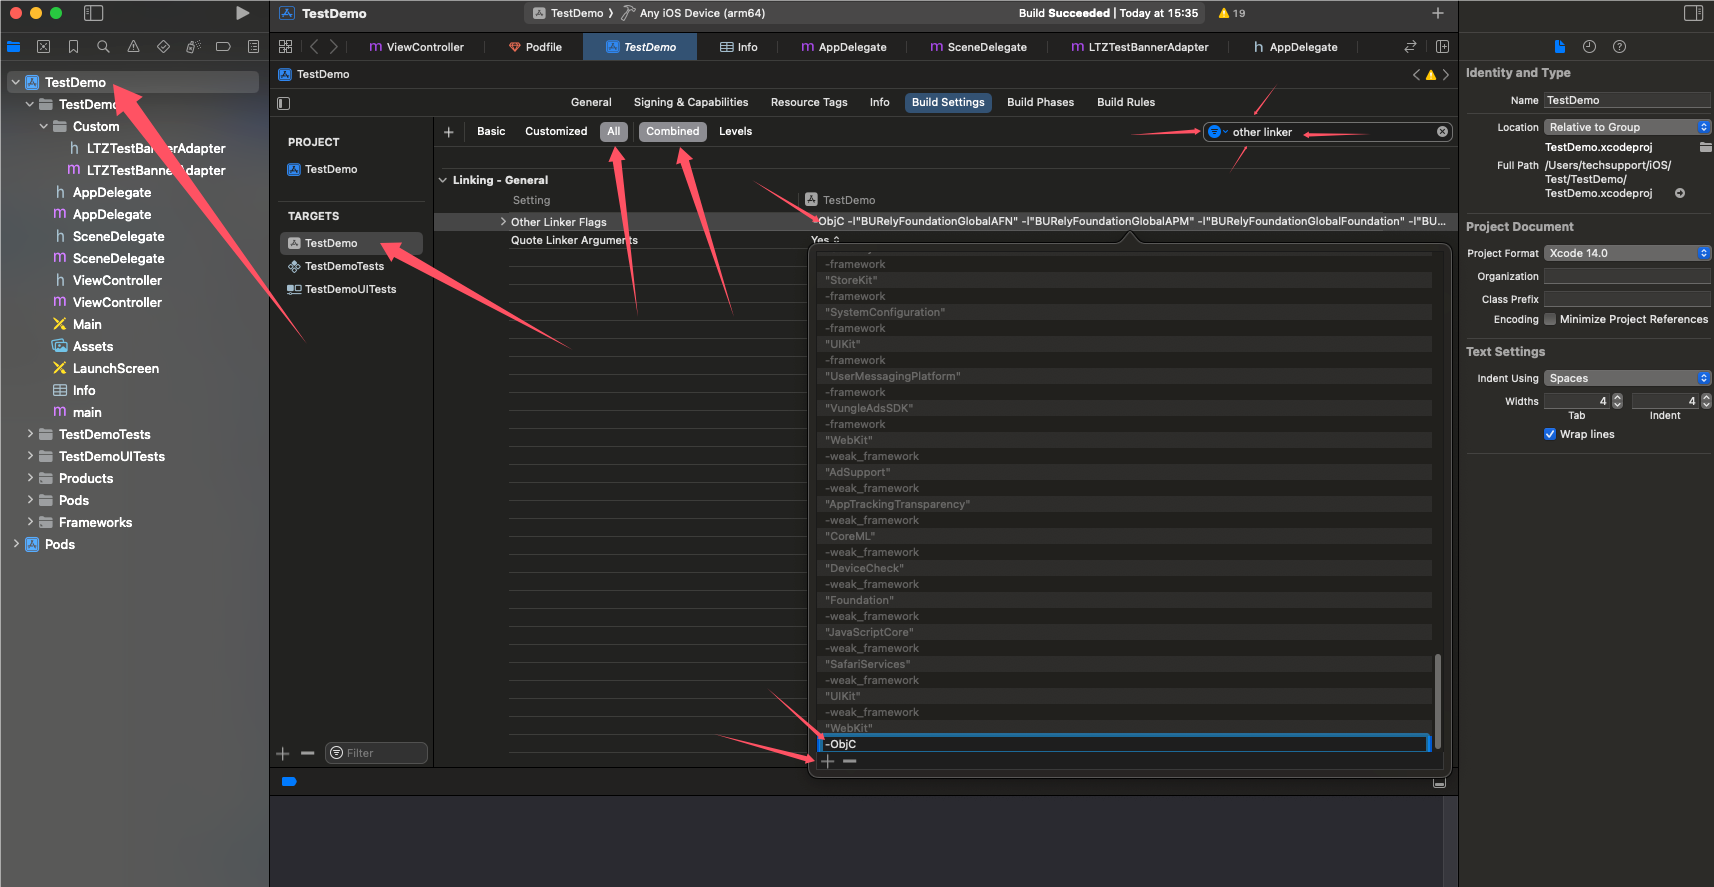Switch to the Signing & Capabilities tab
The height and width of the screenshot is (887, 1714).
point(690,102)
